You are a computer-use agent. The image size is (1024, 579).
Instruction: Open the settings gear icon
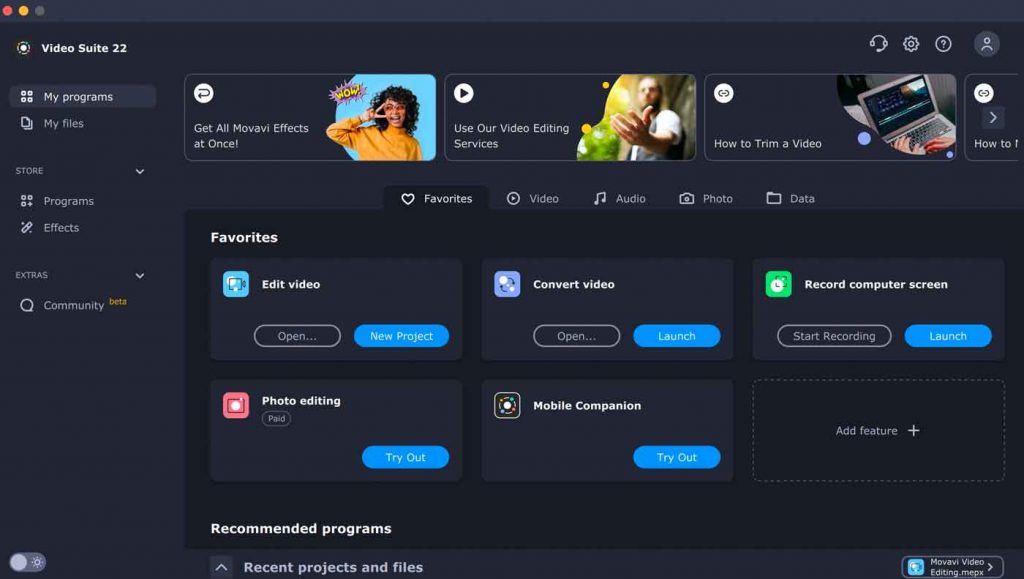pyautogui.click(x=910, y=44)
